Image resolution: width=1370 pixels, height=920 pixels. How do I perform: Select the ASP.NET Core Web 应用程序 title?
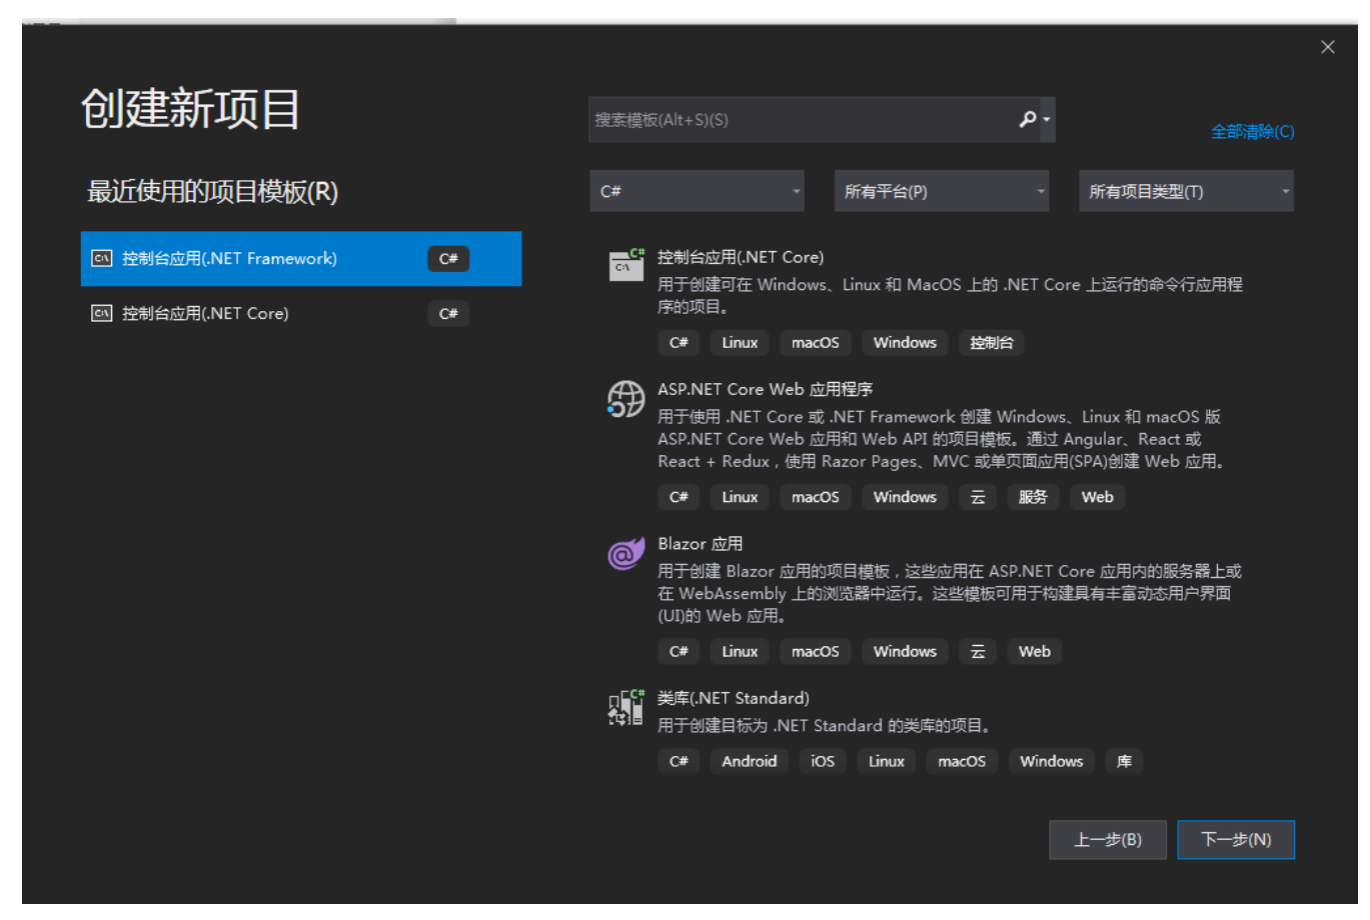pos(765,389)
